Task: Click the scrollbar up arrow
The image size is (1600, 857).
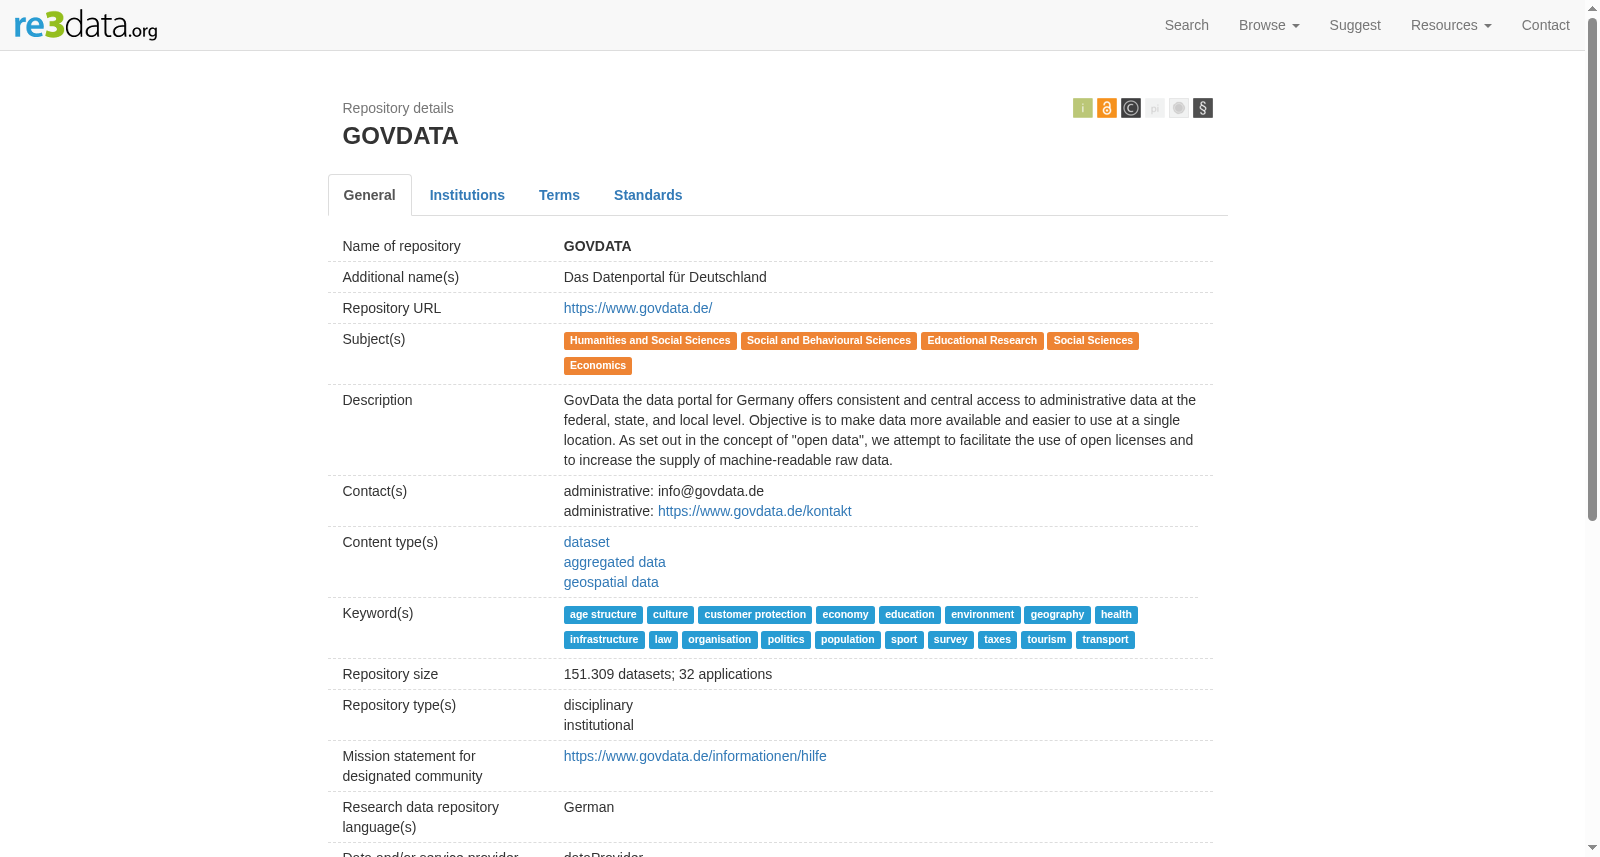Action: click(x=1592, y=7)
